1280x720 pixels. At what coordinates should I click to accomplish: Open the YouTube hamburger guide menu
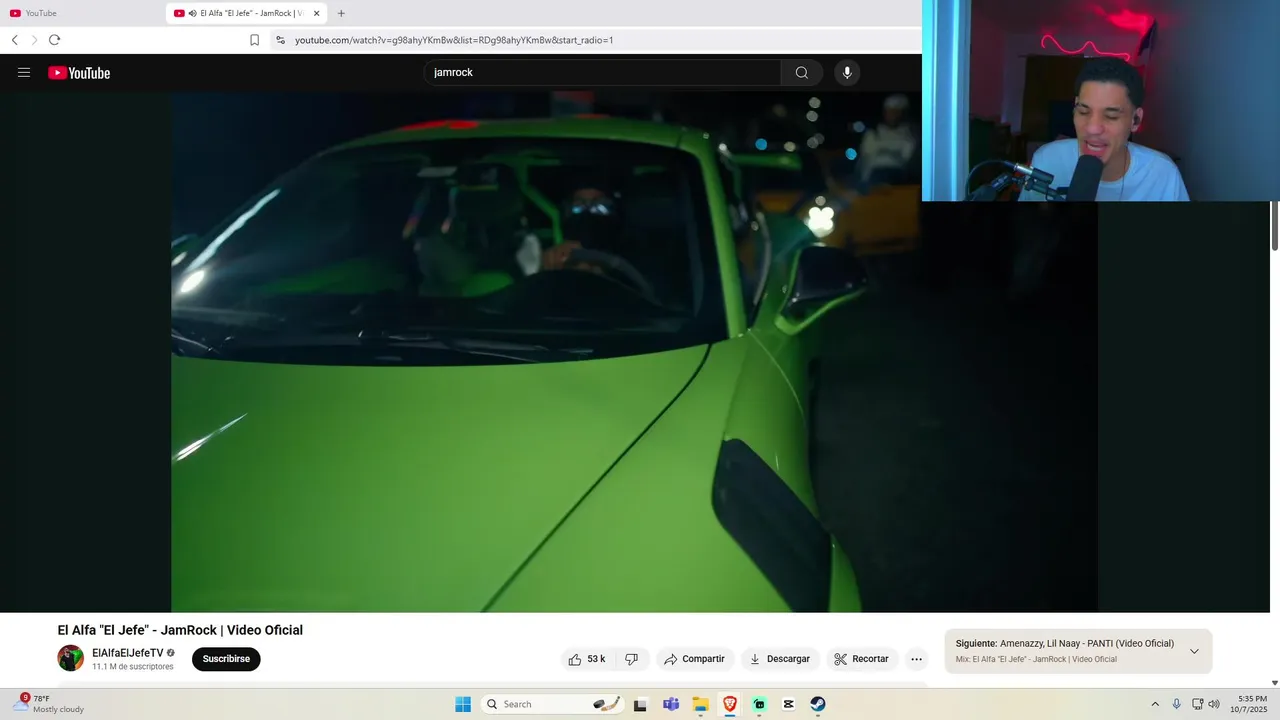(x=24, y=73)
